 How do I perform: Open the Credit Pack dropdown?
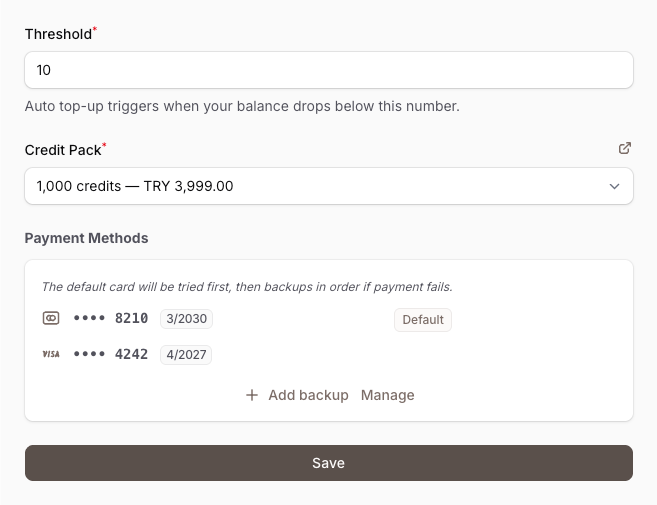[328, 186]
